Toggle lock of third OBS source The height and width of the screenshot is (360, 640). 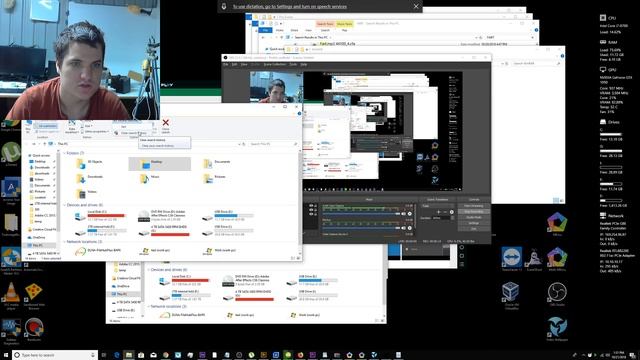pyautogui.click(x=316, y=214)
